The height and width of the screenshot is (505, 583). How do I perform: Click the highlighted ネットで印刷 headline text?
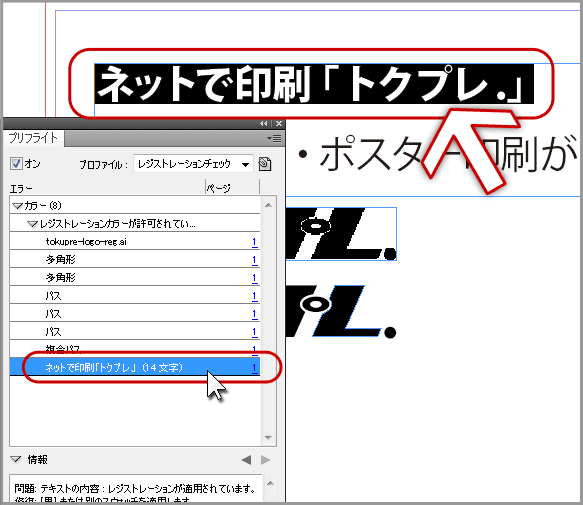click(x=312, y=84)
